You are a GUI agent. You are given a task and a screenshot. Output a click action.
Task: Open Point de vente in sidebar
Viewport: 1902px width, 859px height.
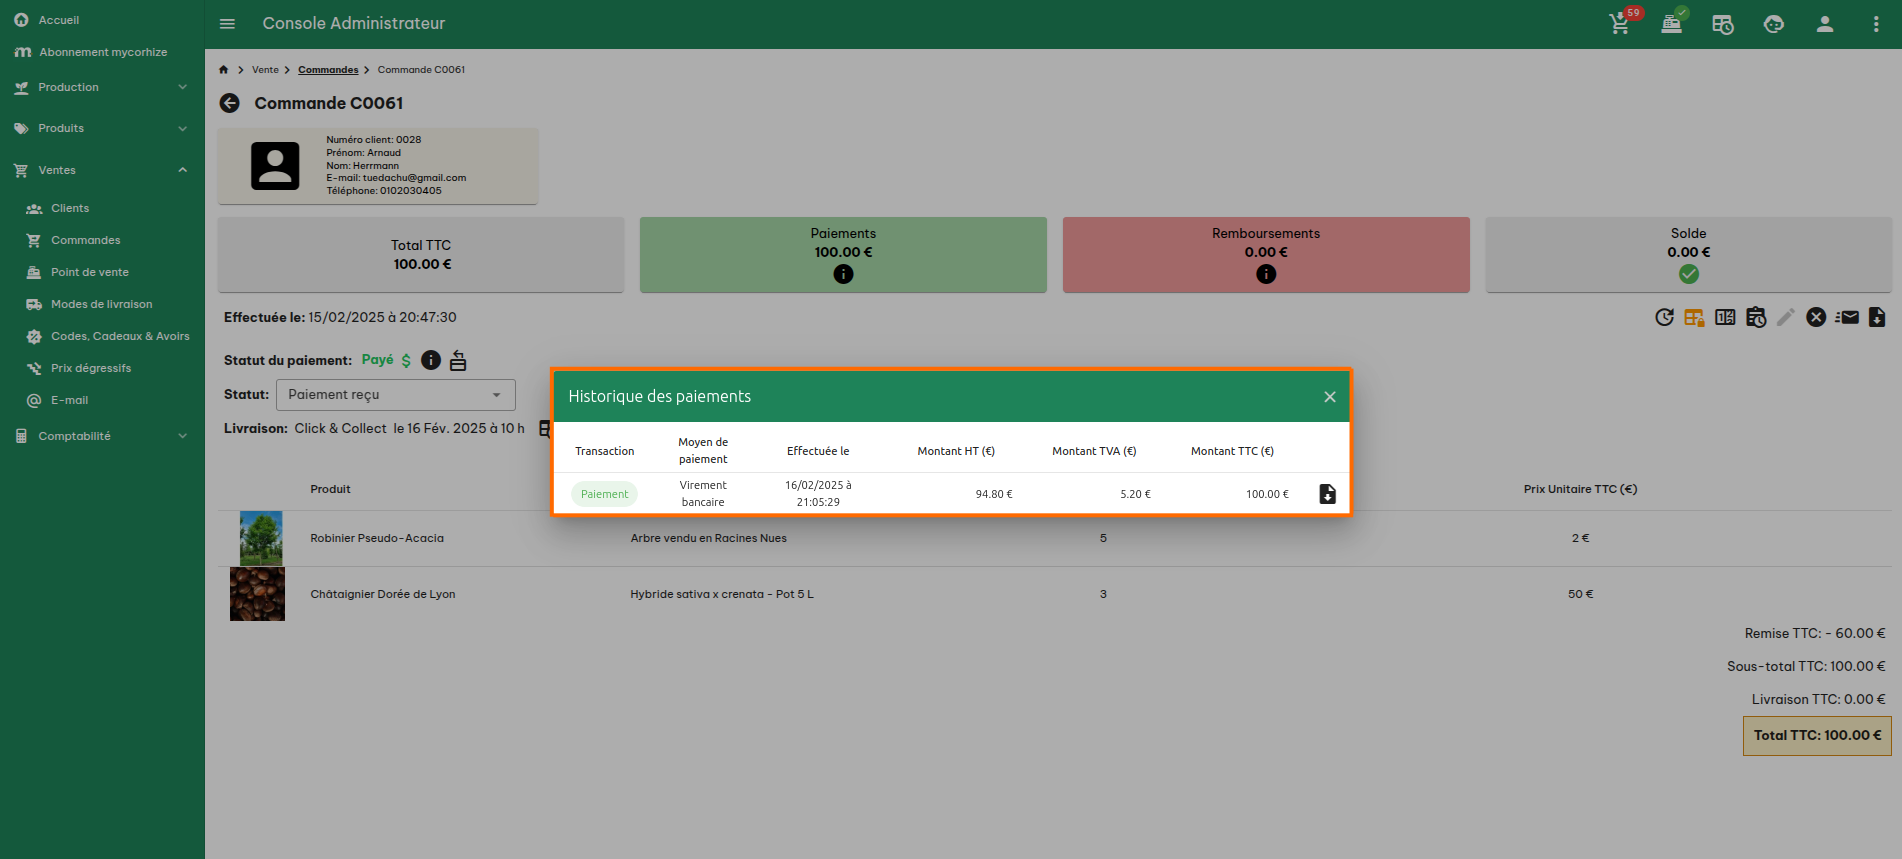coord(90,272)
